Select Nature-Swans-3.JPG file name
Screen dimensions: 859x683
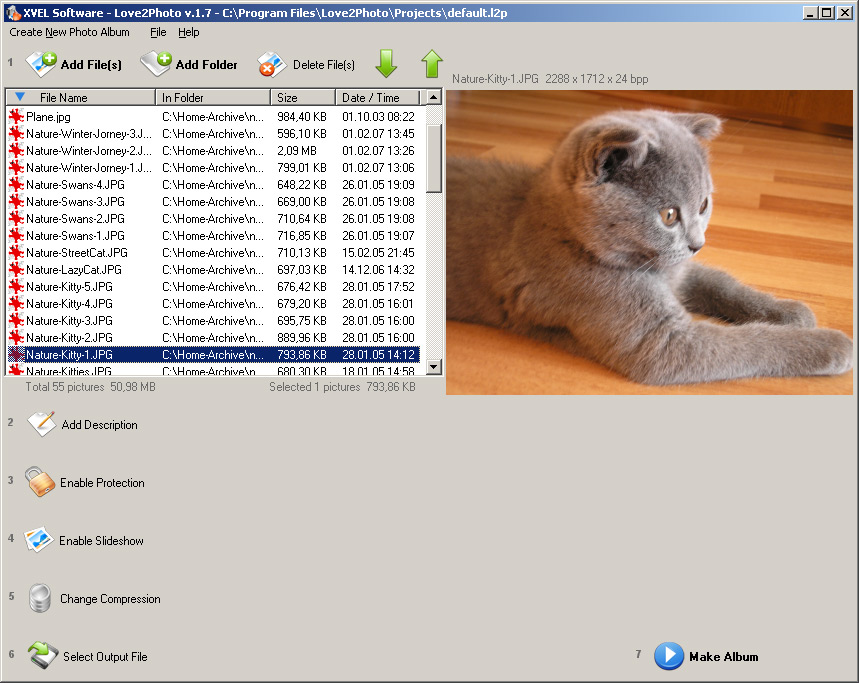[x=76, y=202]
